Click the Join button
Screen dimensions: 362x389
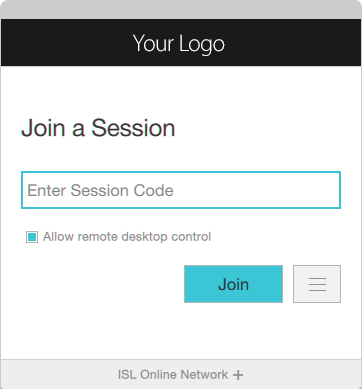(233, 284)
